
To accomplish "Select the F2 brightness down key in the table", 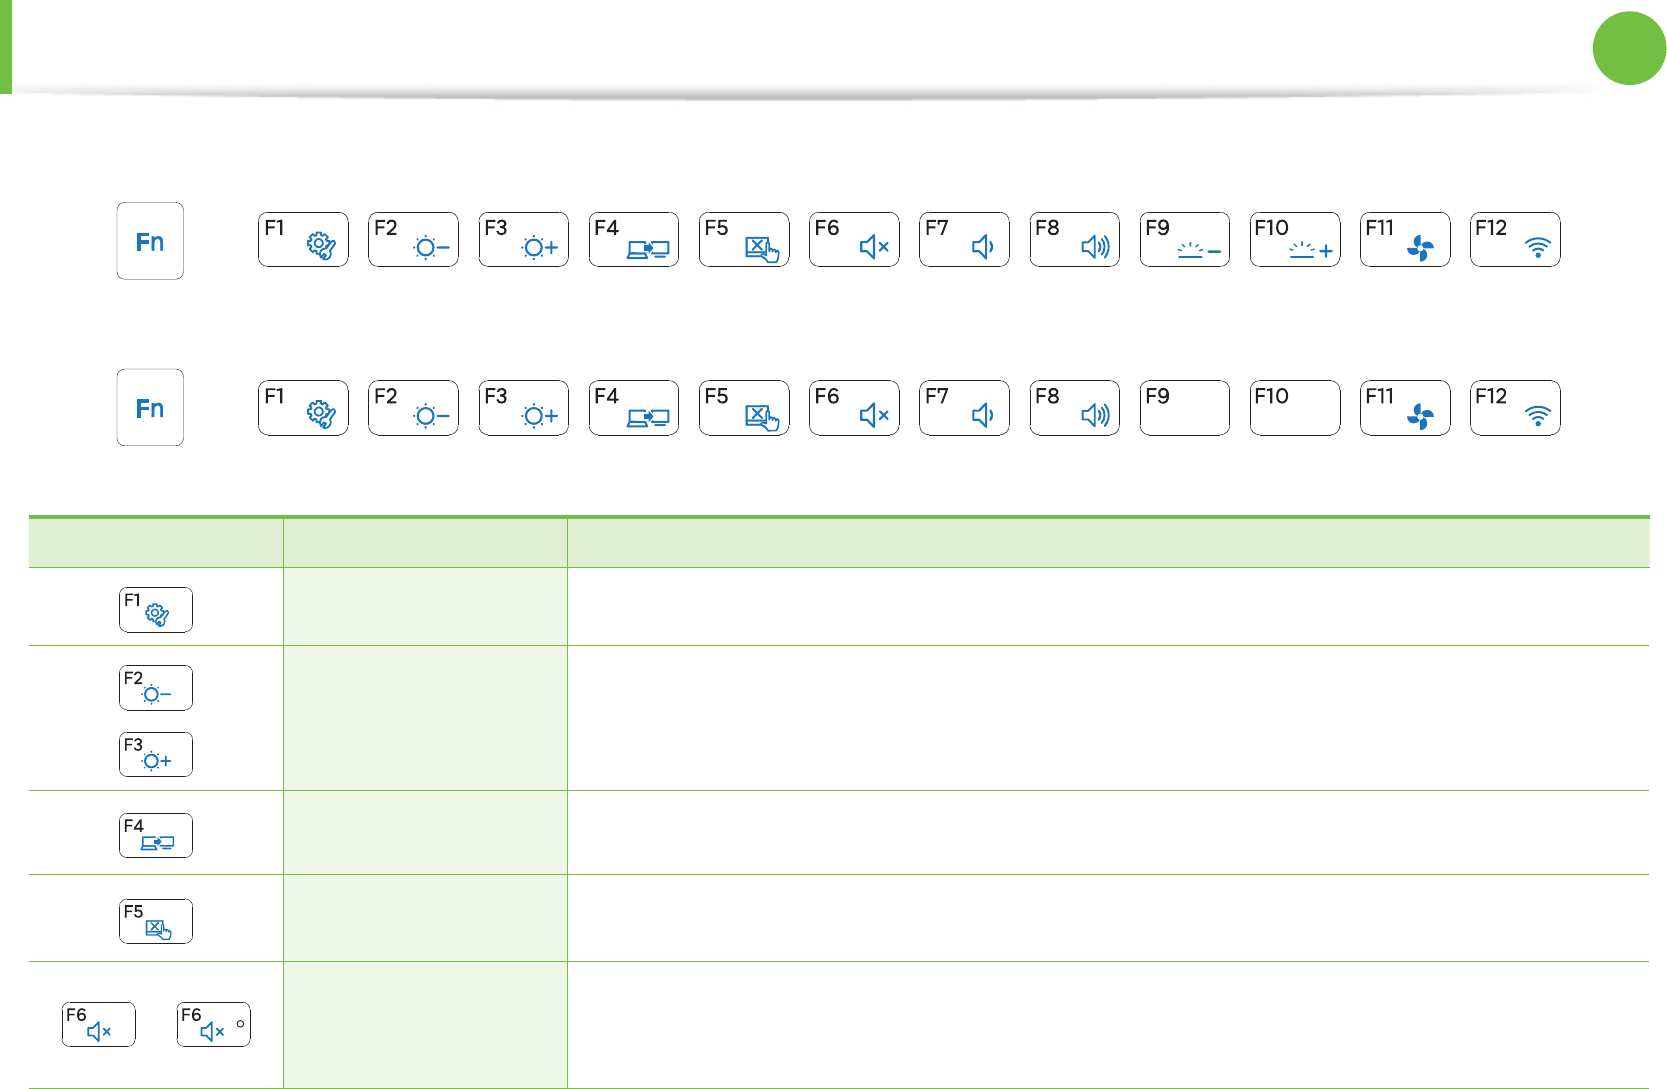I will 155,688.
